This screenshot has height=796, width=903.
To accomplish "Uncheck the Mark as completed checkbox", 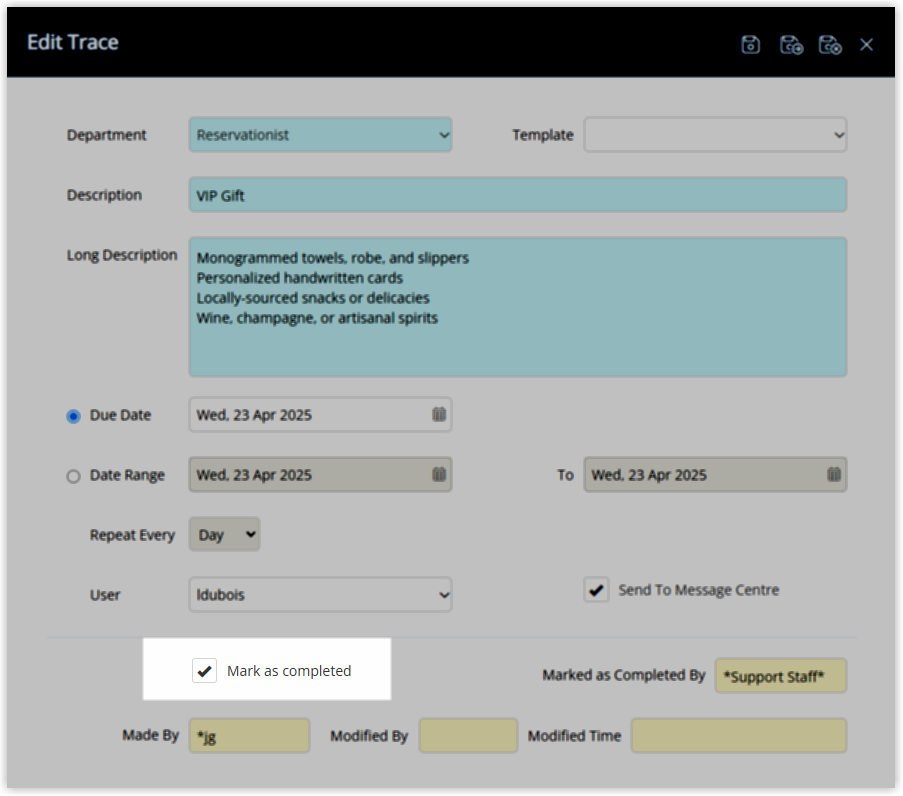I will pyautogui.click(x=204, y=671).
